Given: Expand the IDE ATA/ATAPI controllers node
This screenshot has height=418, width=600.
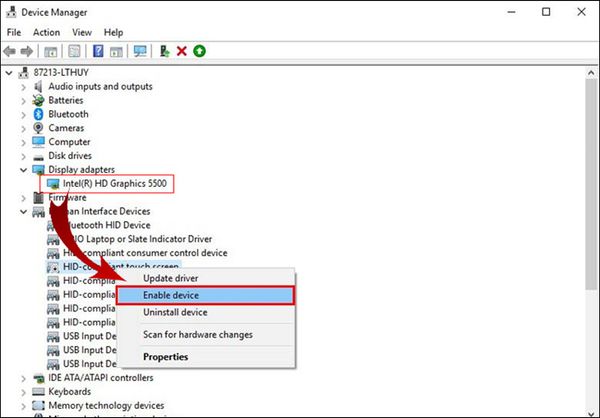Looking at the screenshot, I should click(24, 378).
